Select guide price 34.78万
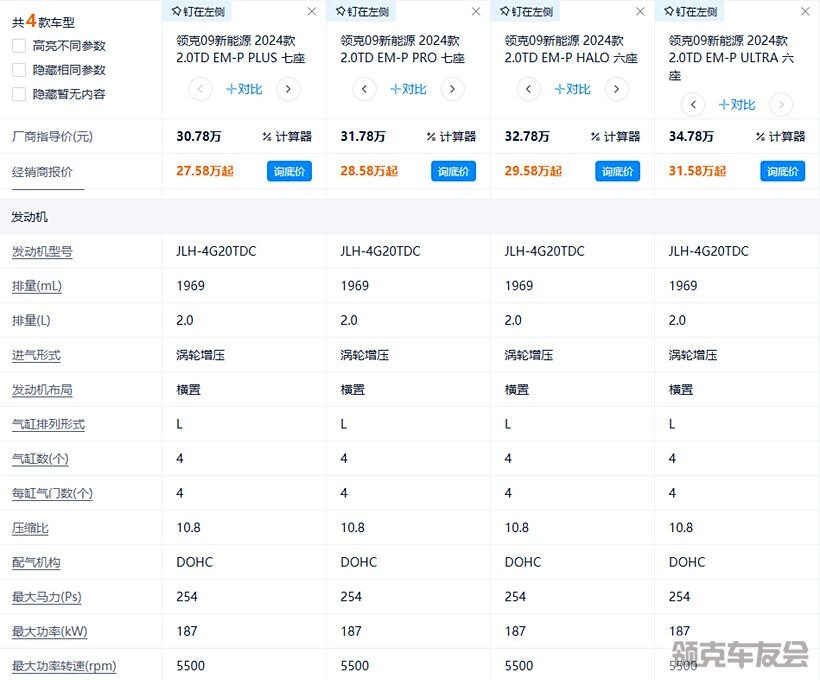This screenshot has width=820, height=680. point(691,137)
